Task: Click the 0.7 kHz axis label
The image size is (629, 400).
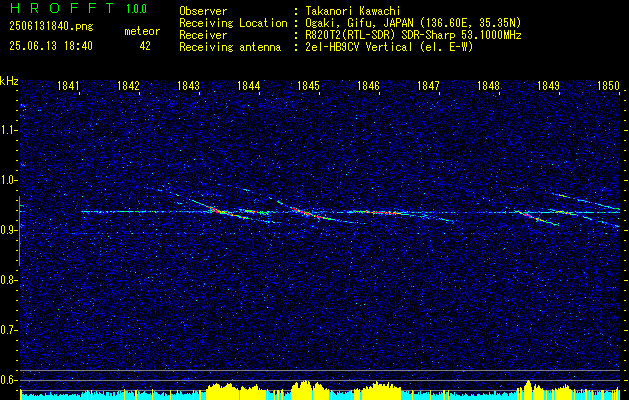Action: click(9, 330)
